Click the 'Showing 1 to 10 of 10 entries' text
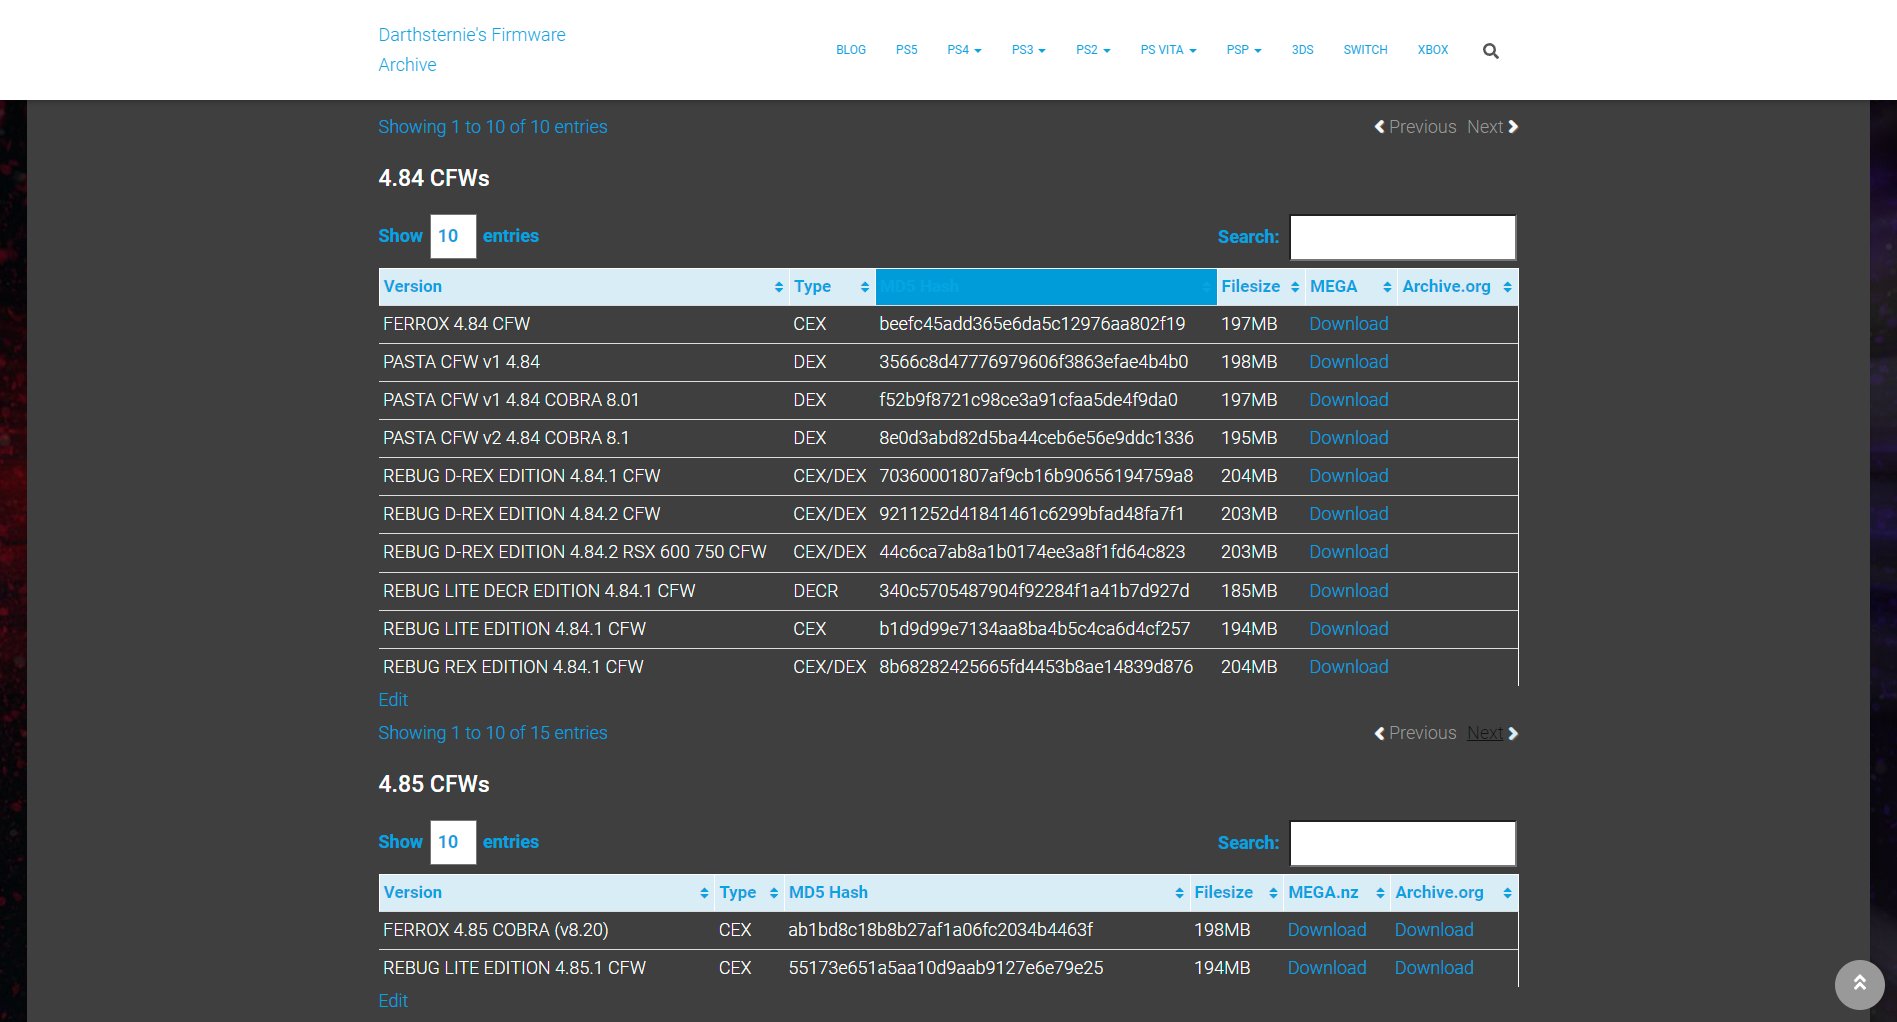This screenshot has height=1022, width=1897. pos(492,127)
